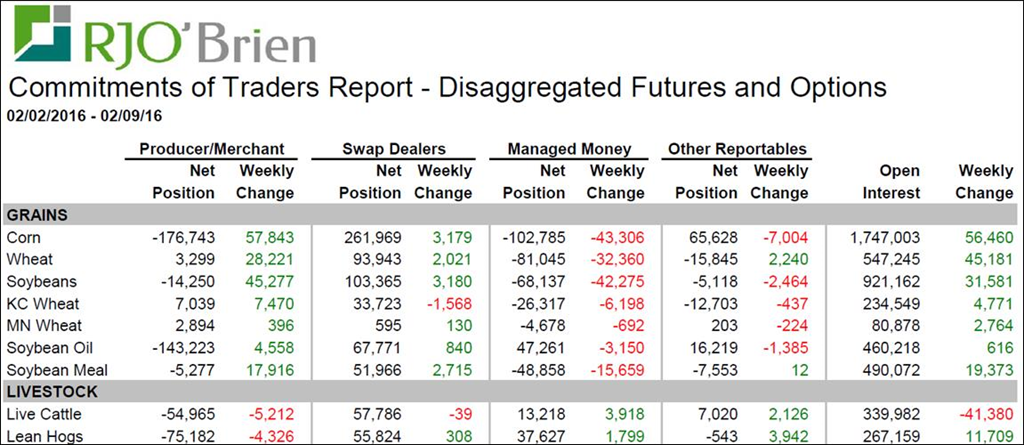Select the MN Wheat row label
The width and height of the screenshot is (1024, 445).
tap(42, 325)
